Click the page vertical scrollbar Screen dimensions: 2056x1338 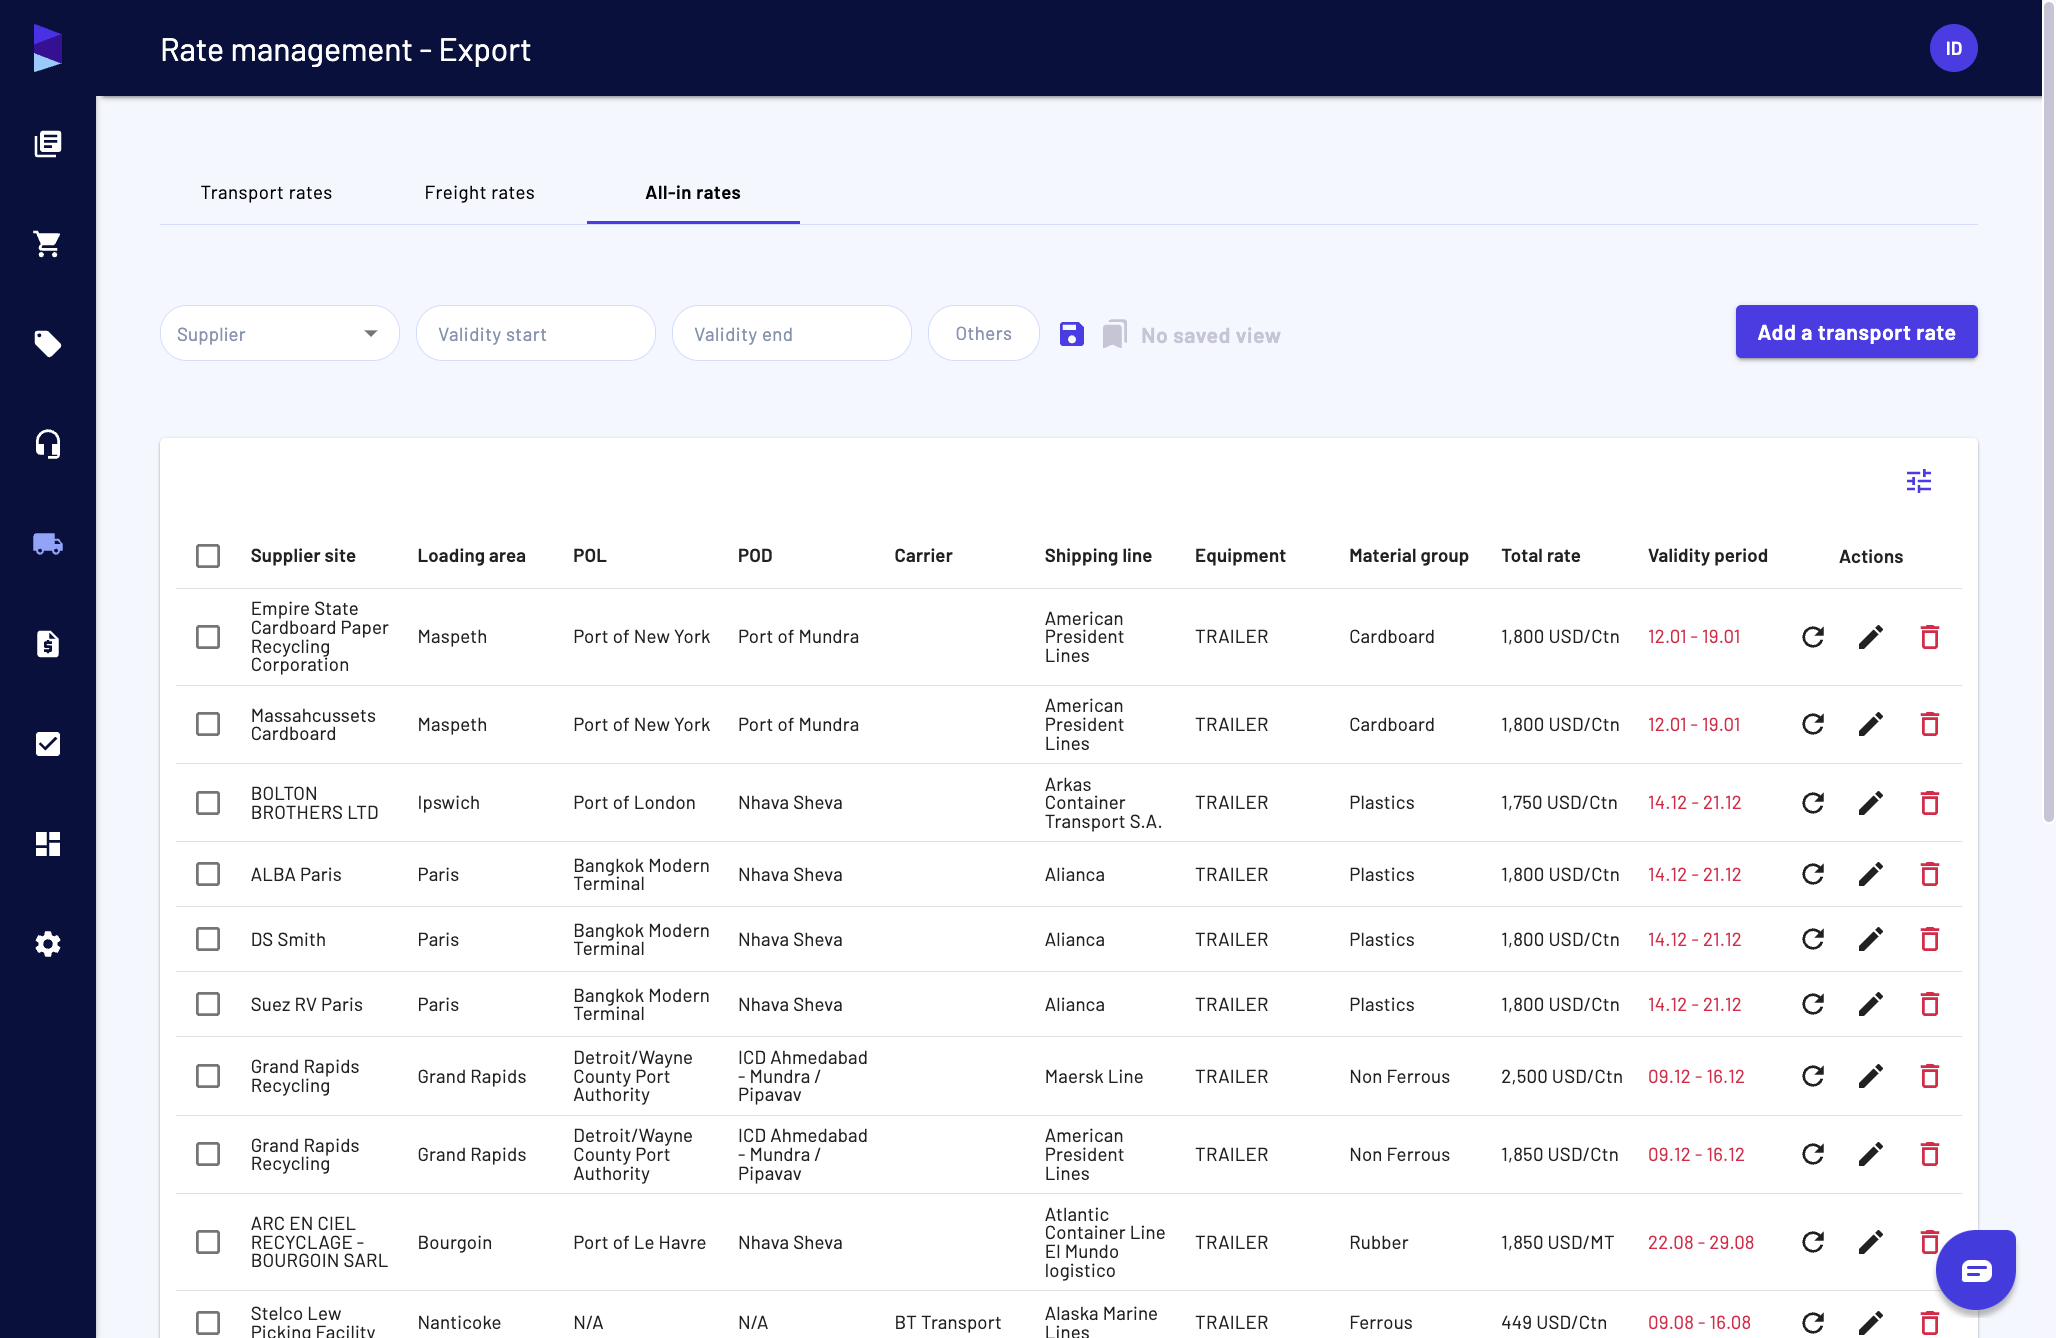point(2048,414)
